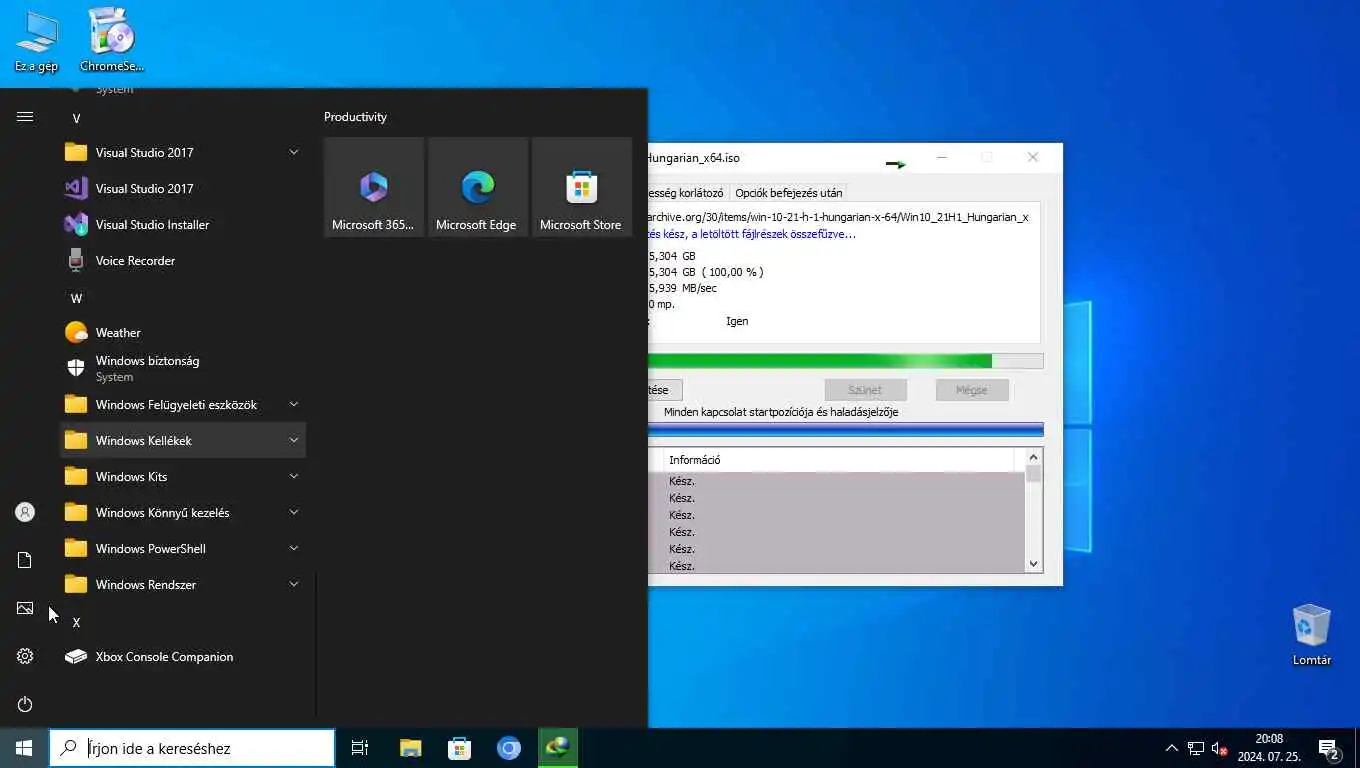Open the network status tray icon
Image resolution: width=1360 pixels, height=768 pixels.
pos(1196,748)
